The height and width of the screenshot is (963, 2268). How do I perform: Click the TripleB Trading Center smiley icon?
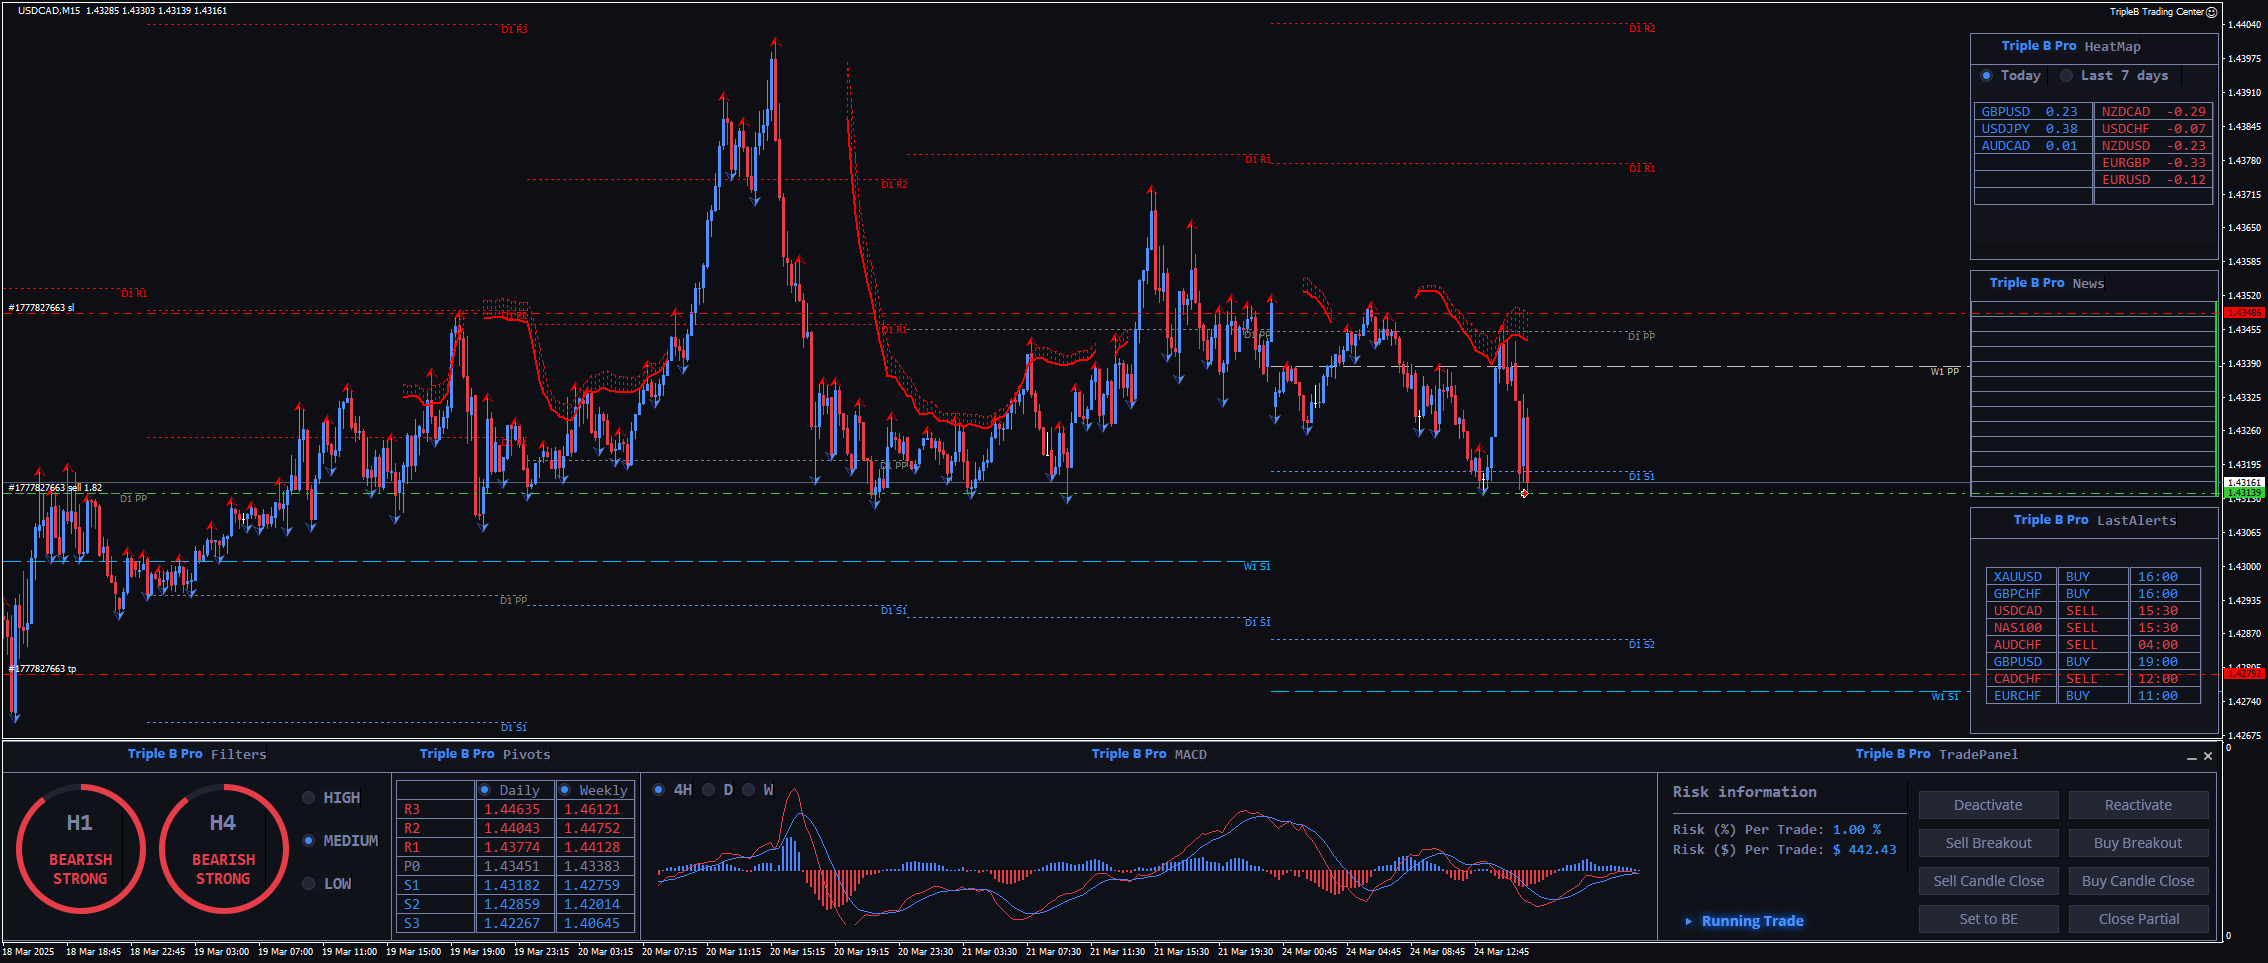2211,12
